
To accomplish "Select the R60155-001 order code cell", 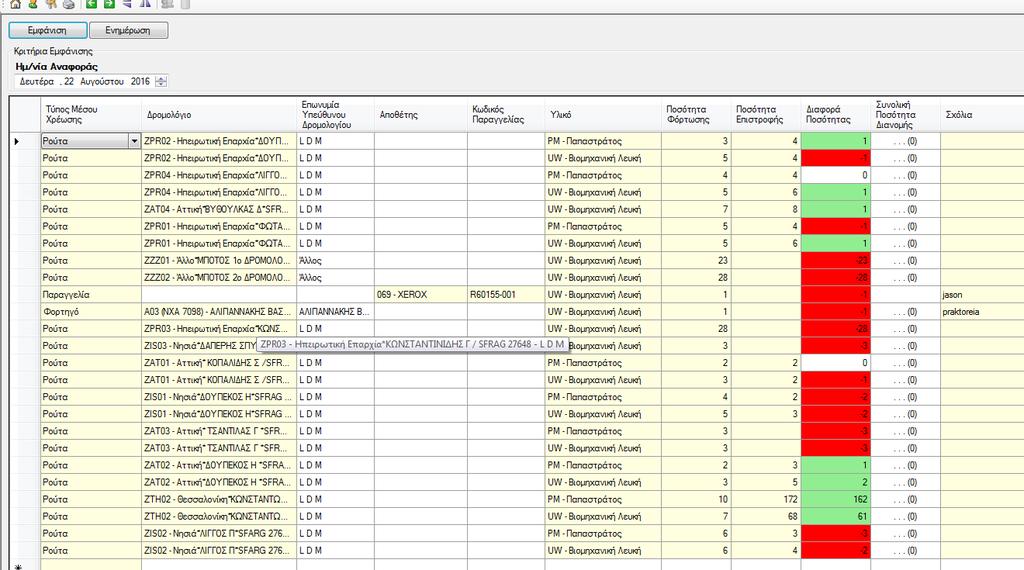I will [x=505, y=294].
